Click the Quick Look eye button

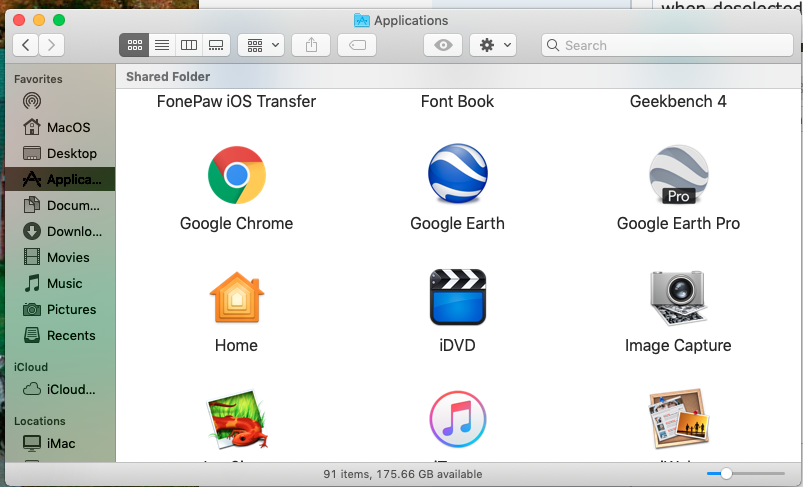[x=443, y=45]
